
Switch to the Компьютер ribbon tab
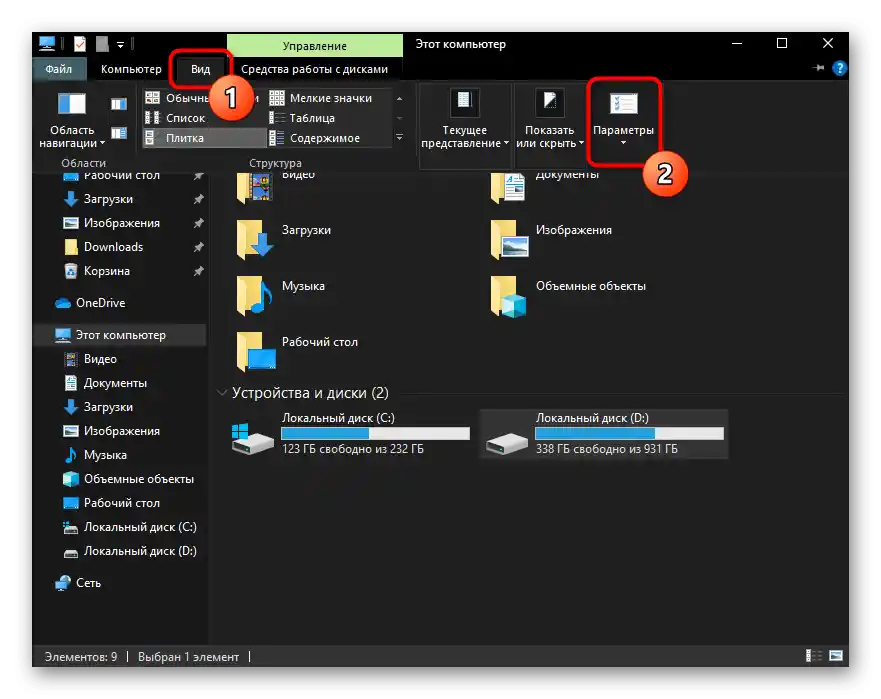(x=131, y=69)
